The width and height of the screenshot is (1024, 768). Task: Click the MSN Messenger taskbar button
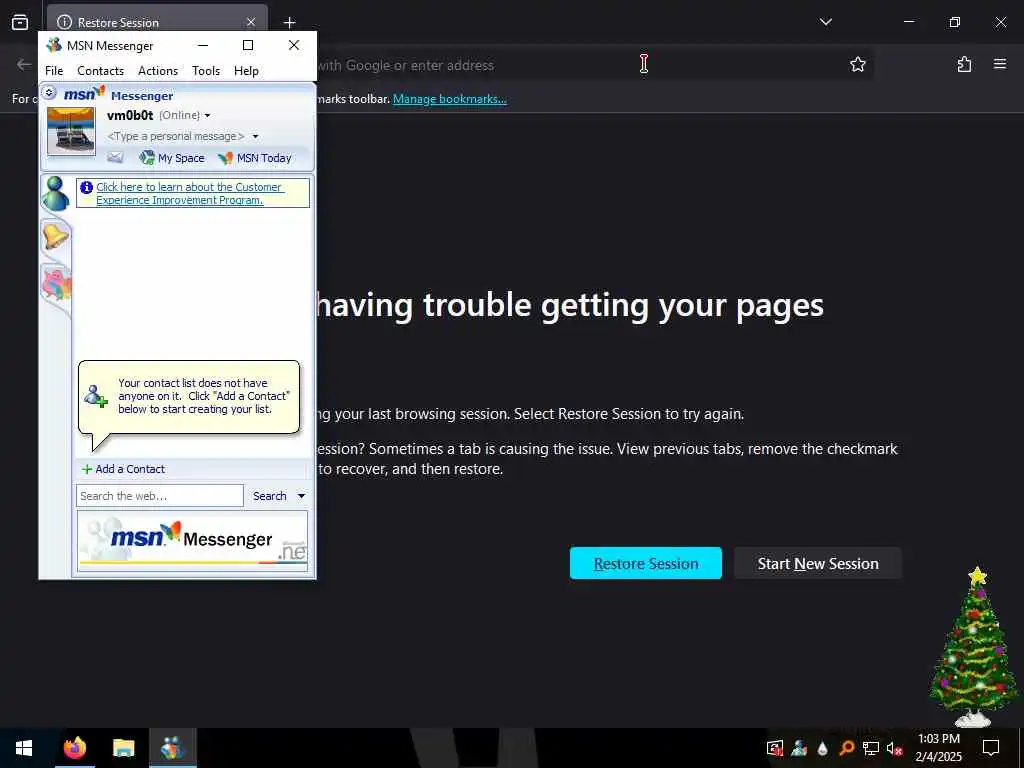[x=172, y=748]
